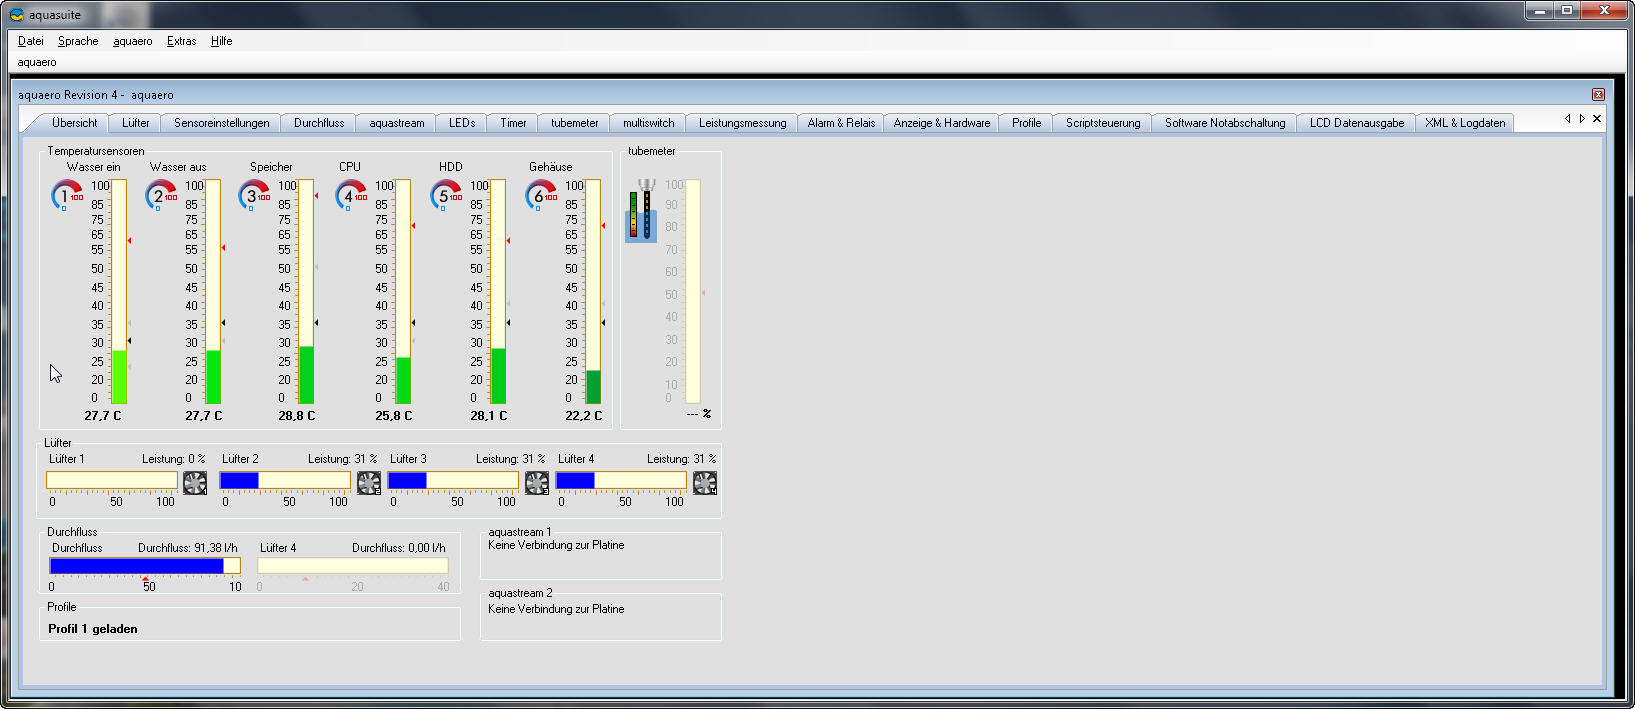
Task: Click the Lüfter 3 power bar
Action: (x=453, y=481)
